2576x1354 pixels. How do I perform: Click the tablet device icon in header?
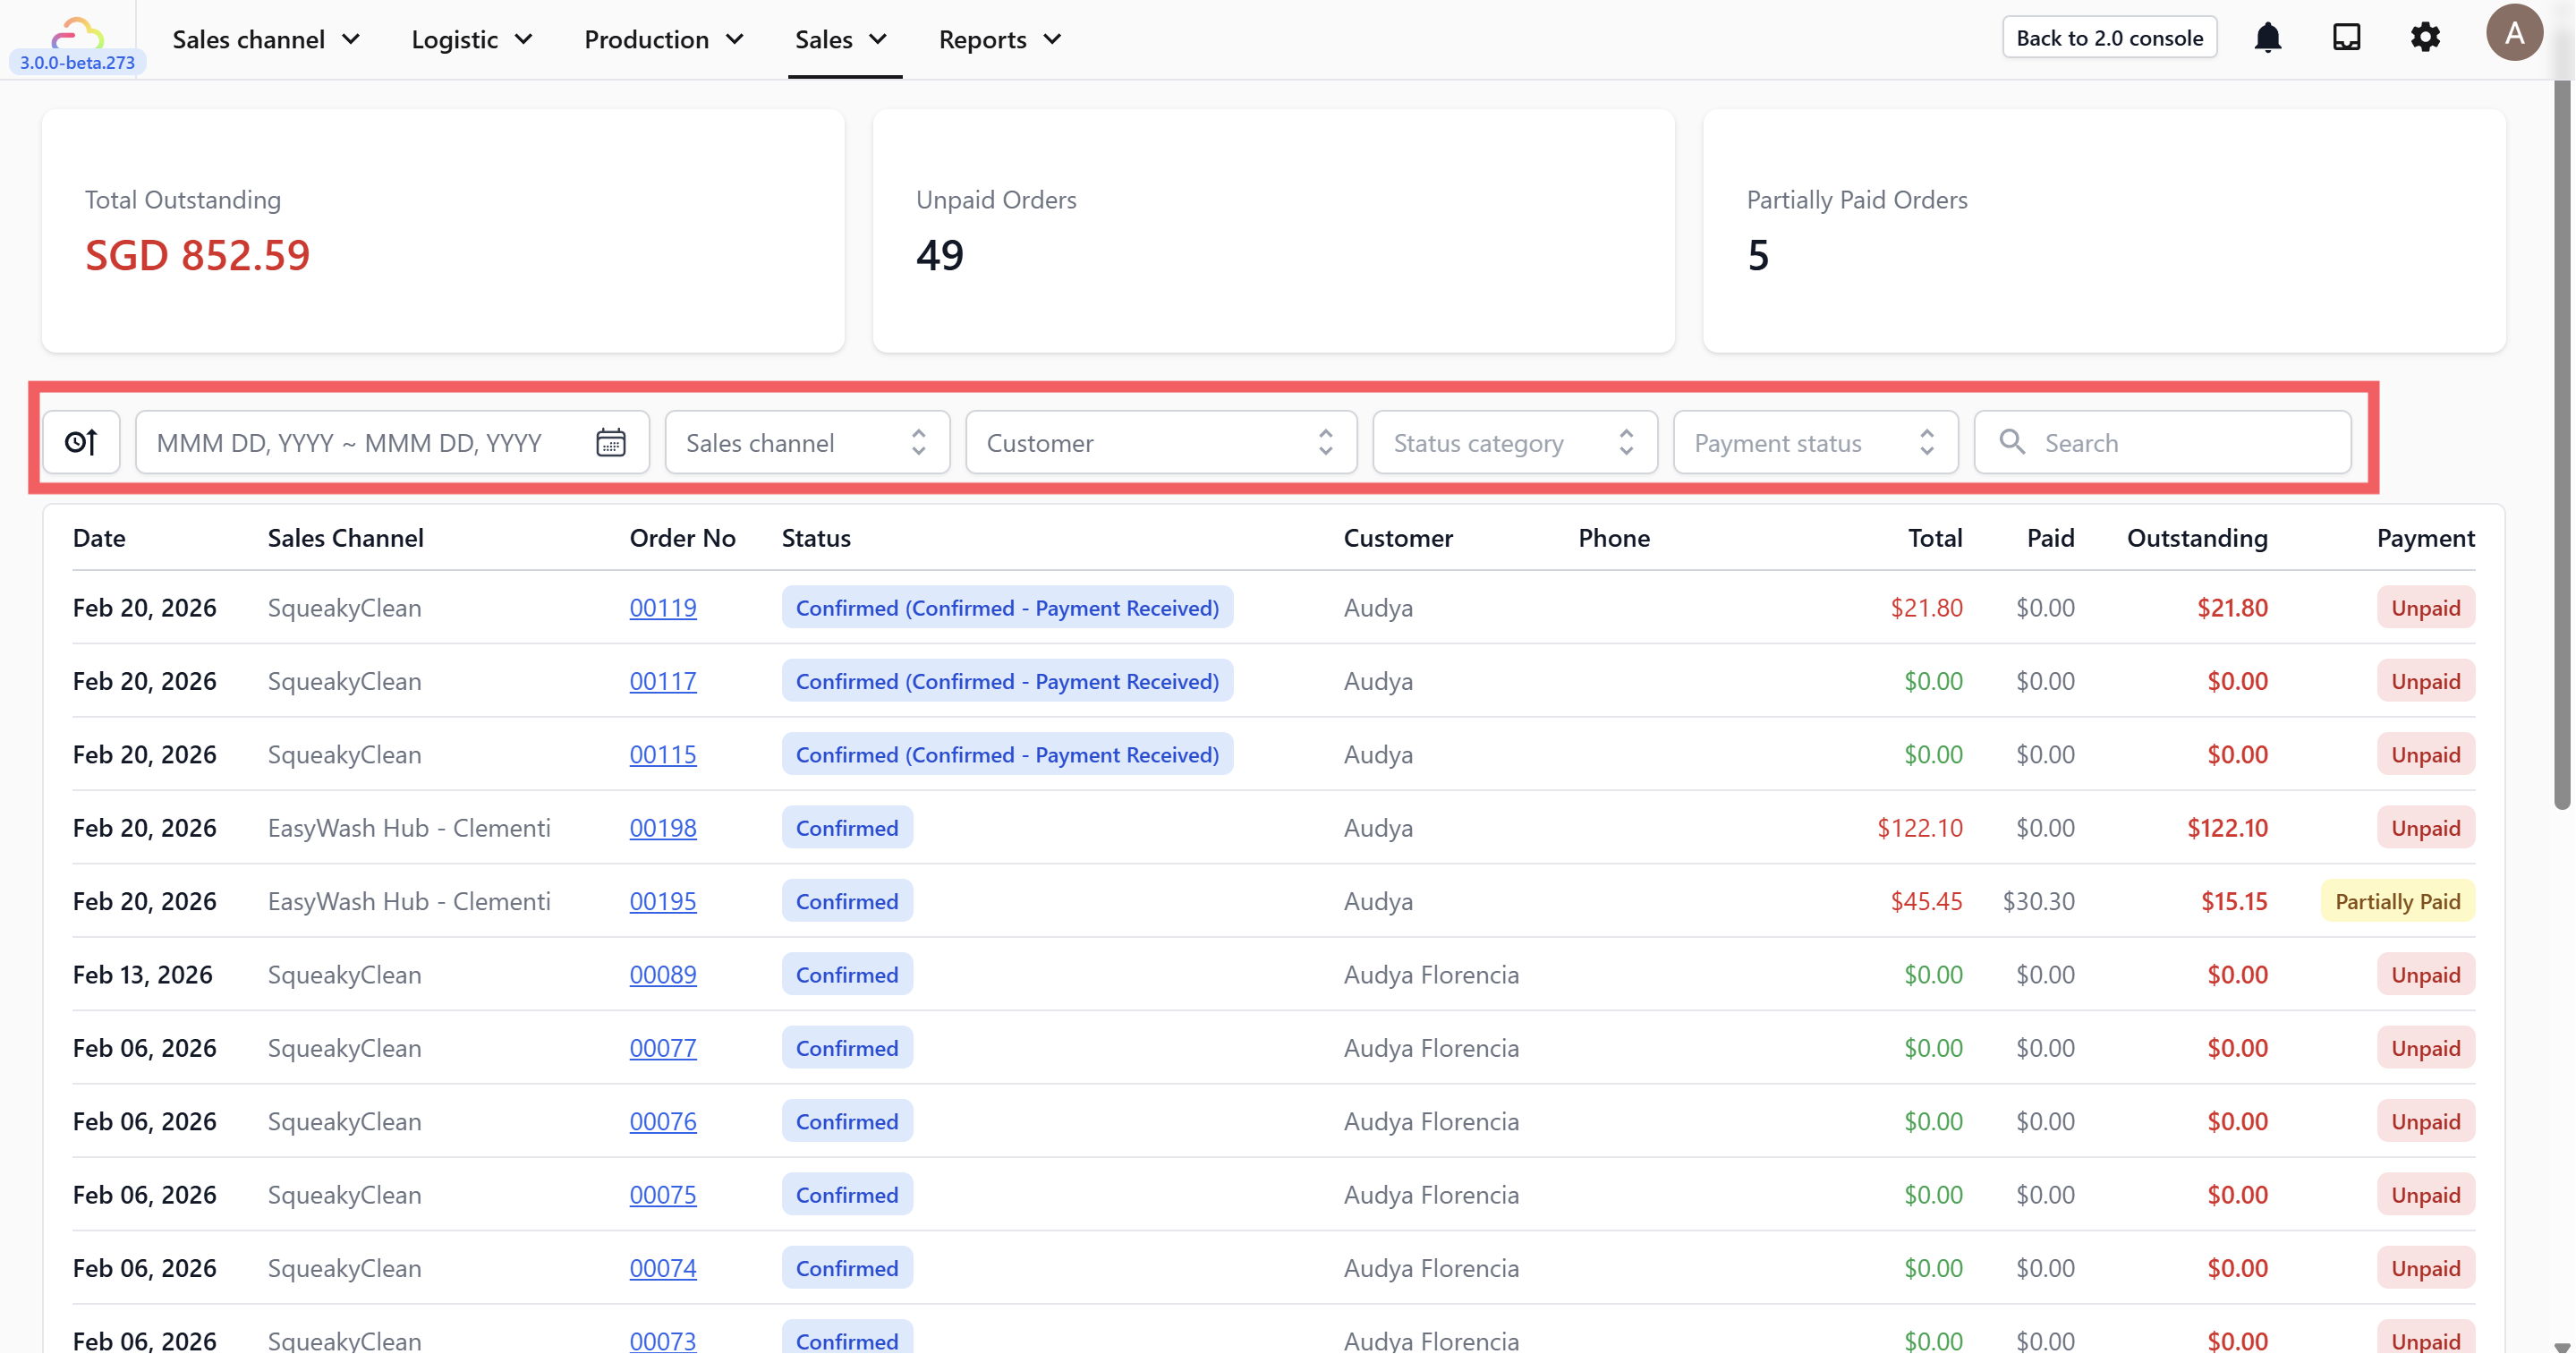2346,38
